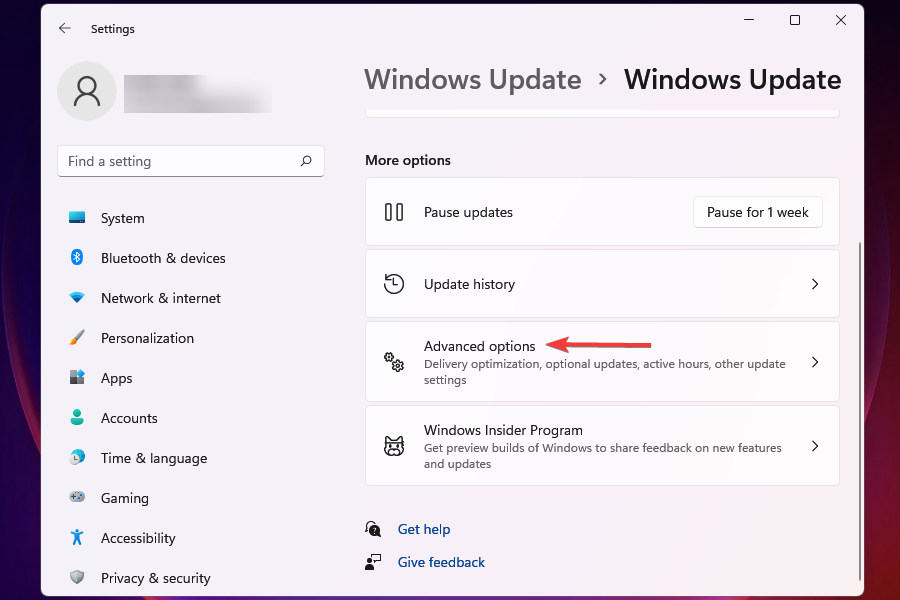
Task: Click the Network wifi icon
Action: click(77, 297)
